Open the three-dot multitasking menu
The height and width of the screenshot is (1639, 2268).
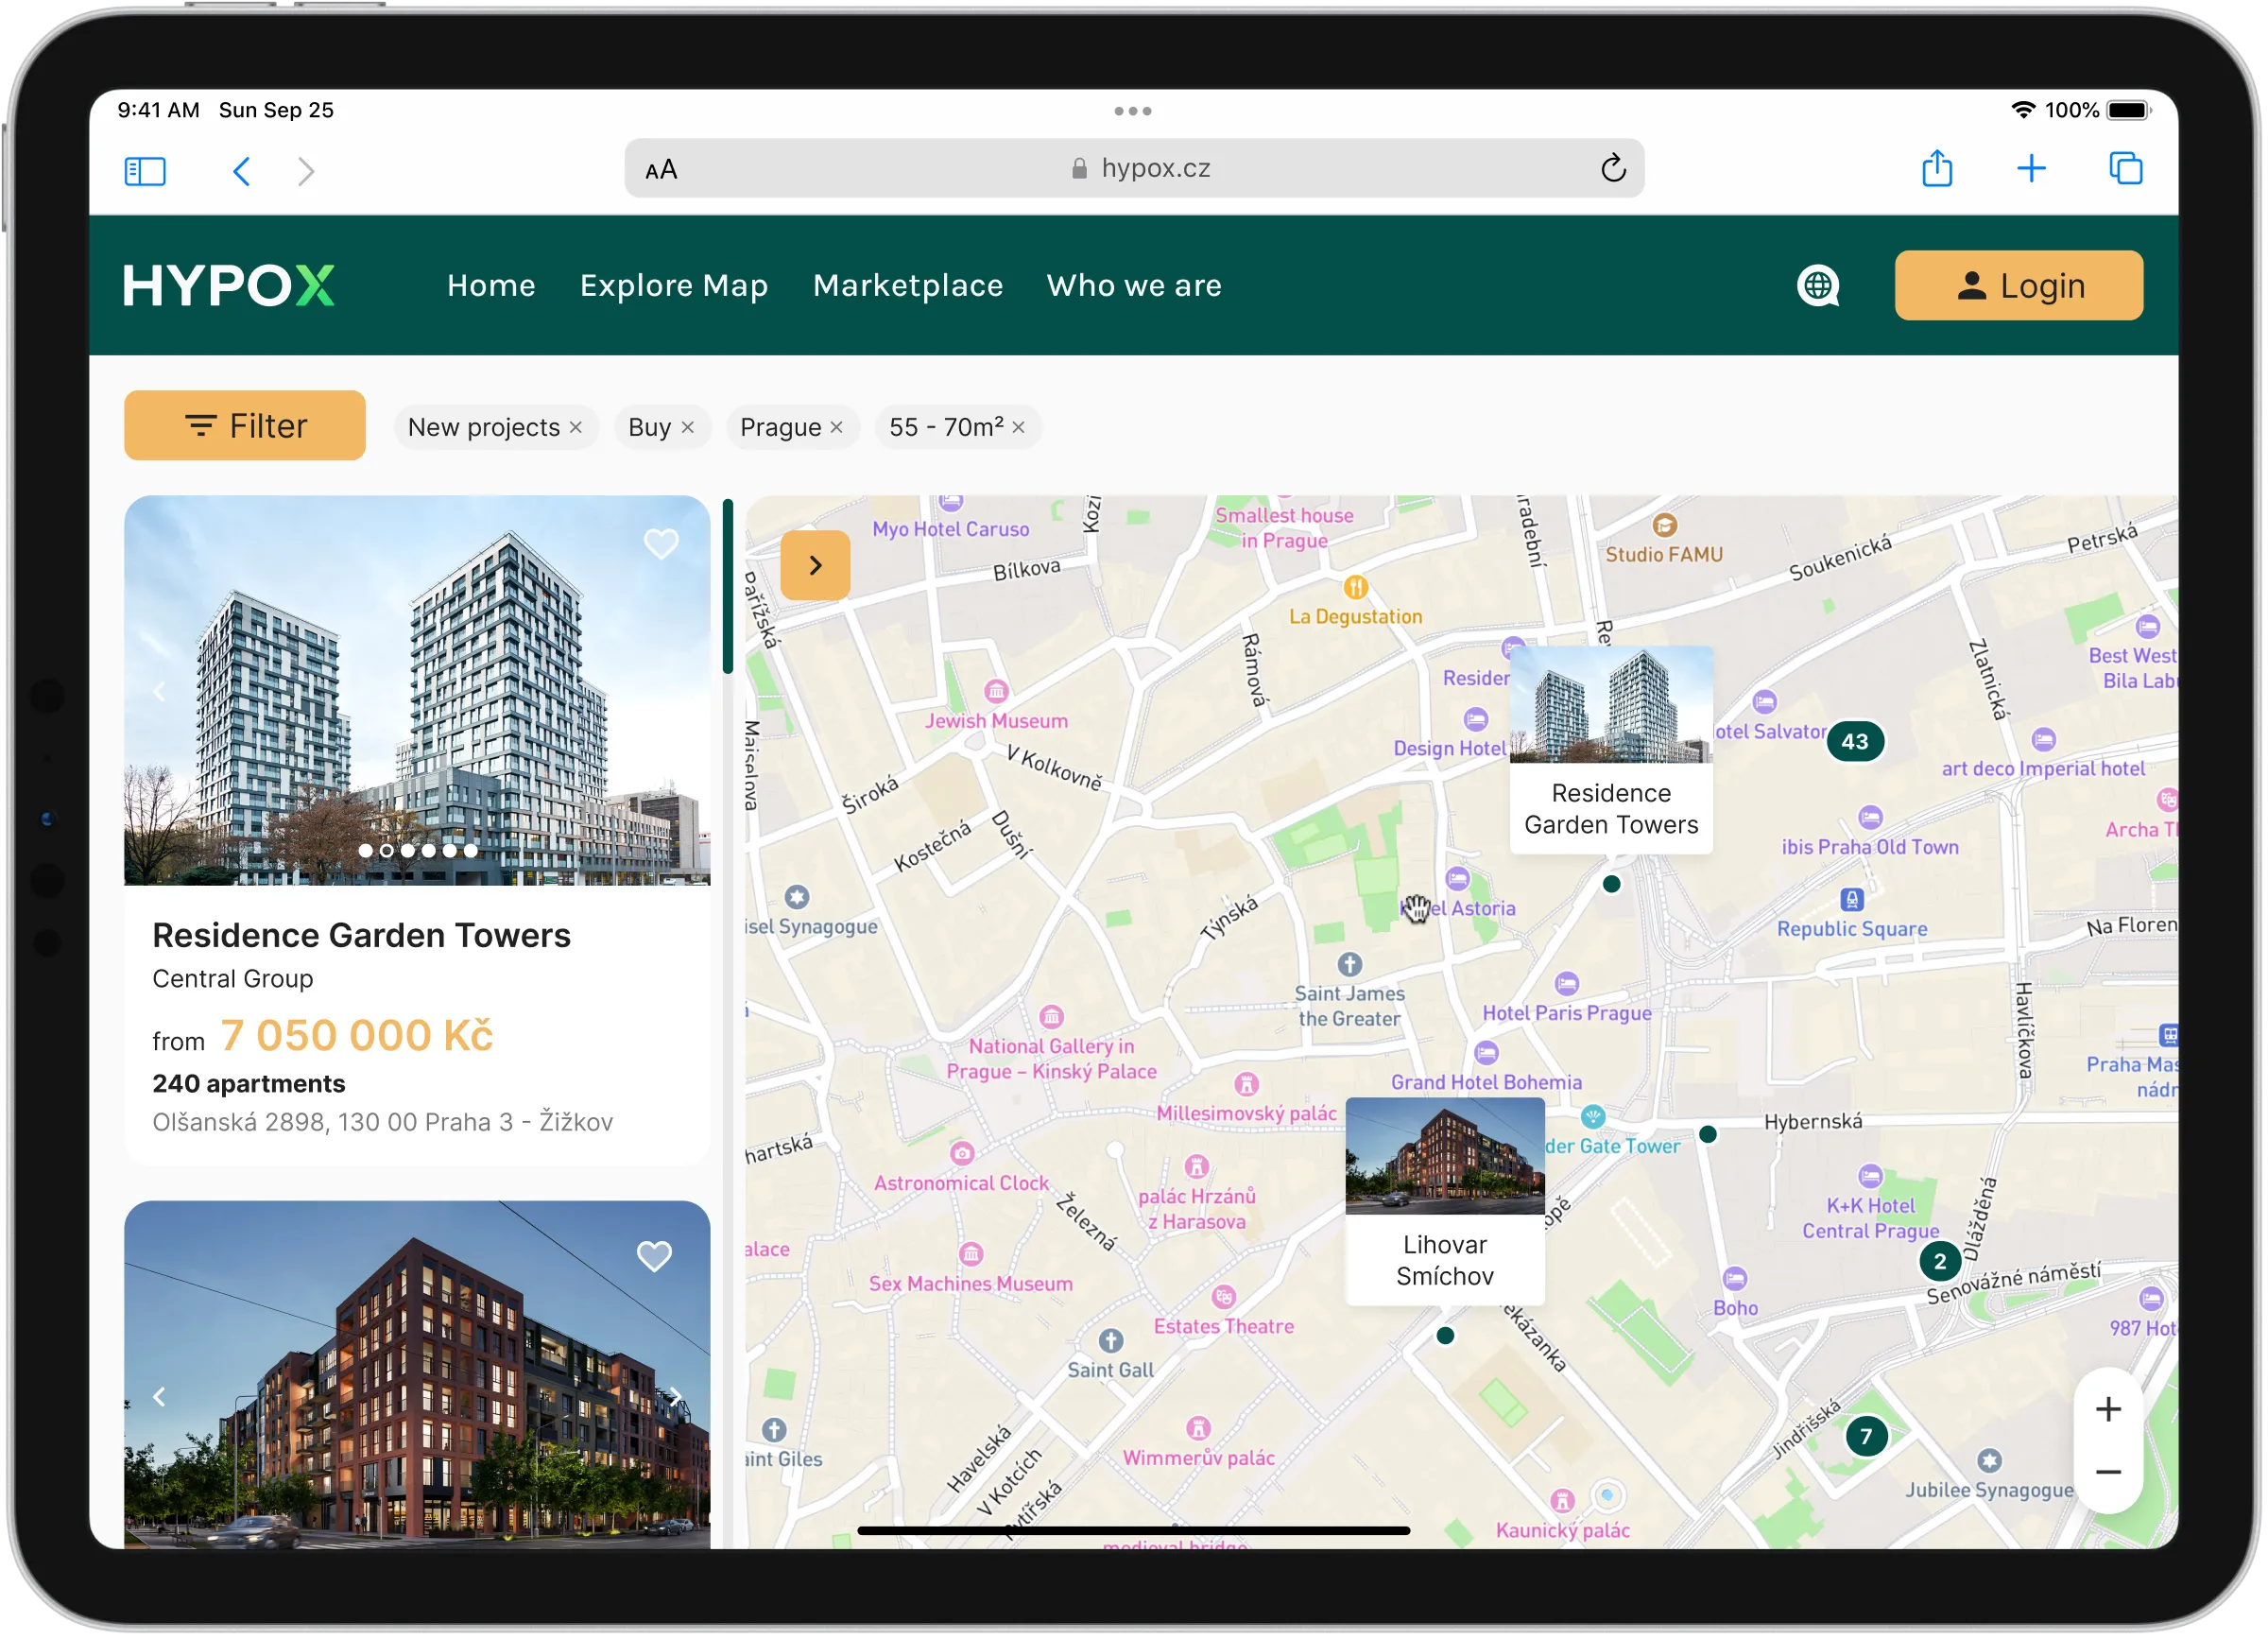1134,111
